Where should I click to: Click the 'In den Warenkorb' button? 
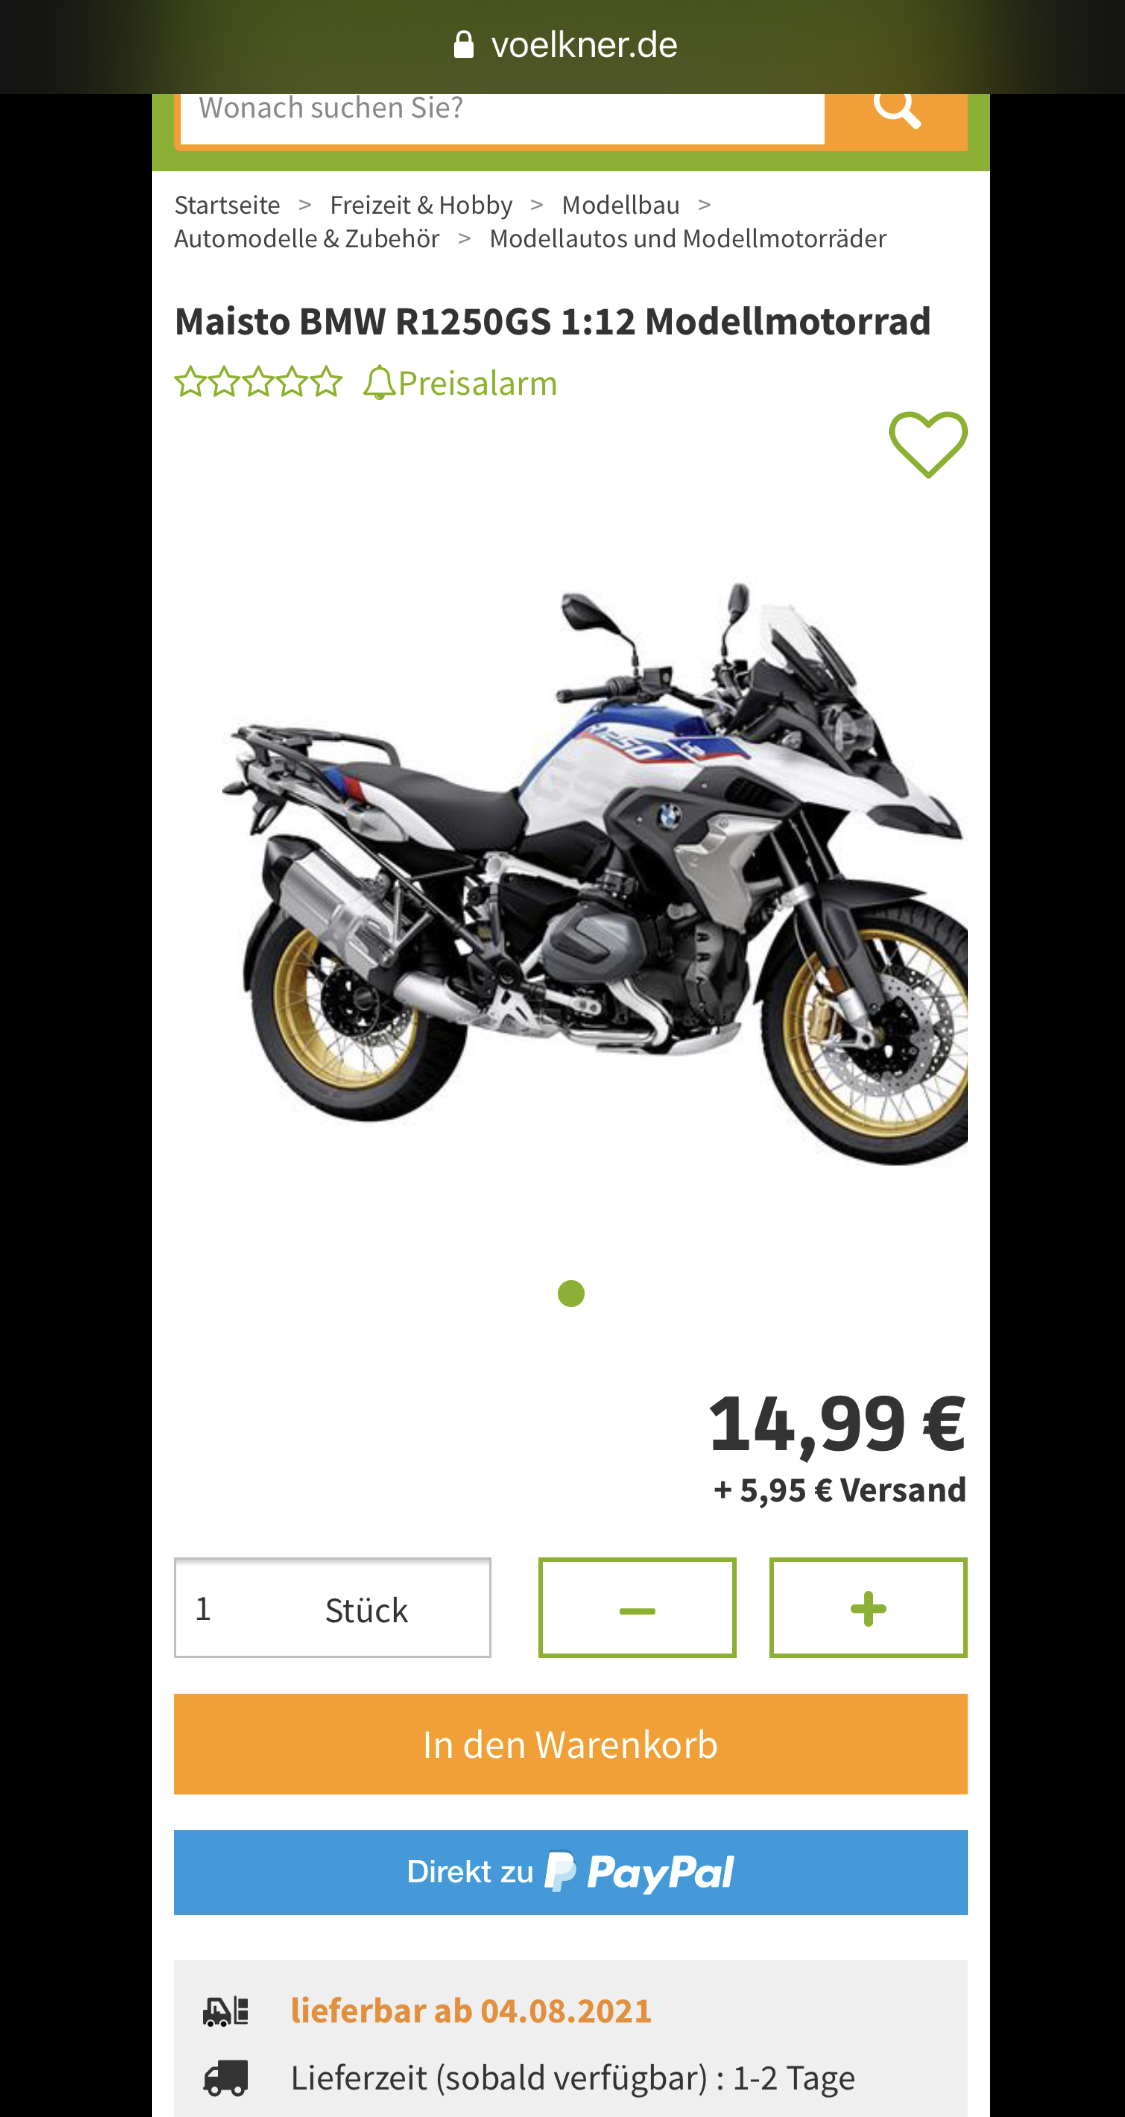pyautogui.click(x=571, y=1744)
